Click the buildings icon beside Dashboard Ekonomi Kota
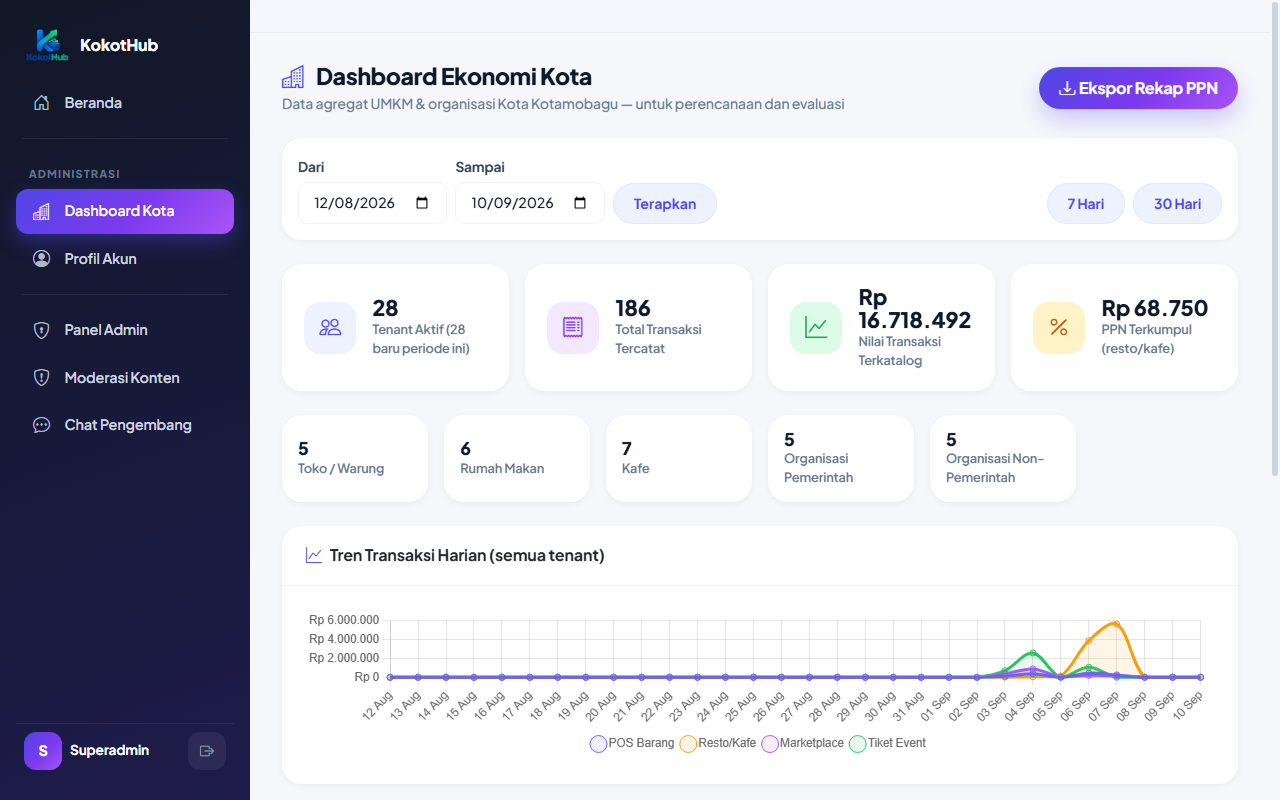This screenshot has height=800, width=1280. [293, 77]
